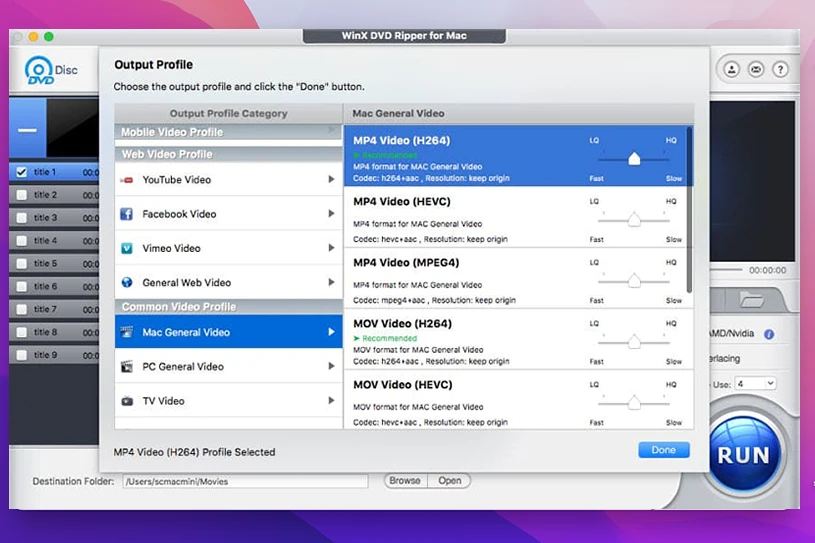Check the title 3 checkbox
This screenshot has height=543, width=815.
[x=21, y=218]
